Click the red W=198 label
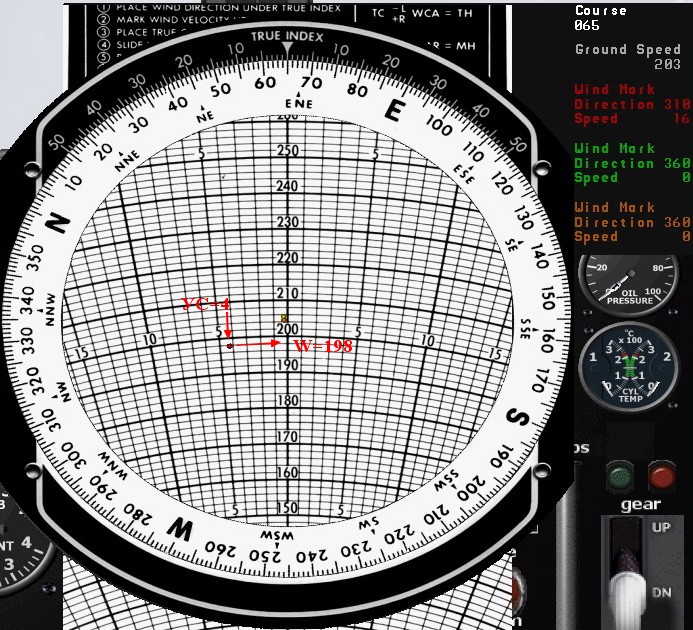Screen dimensions: 693x630 click(323, 345)
